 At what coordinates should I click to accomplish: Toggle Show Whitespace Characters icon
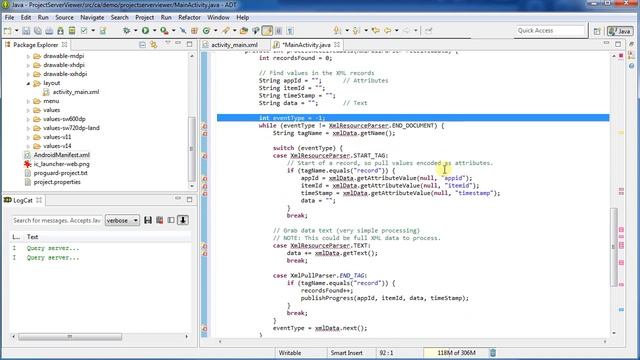point(290,31)
